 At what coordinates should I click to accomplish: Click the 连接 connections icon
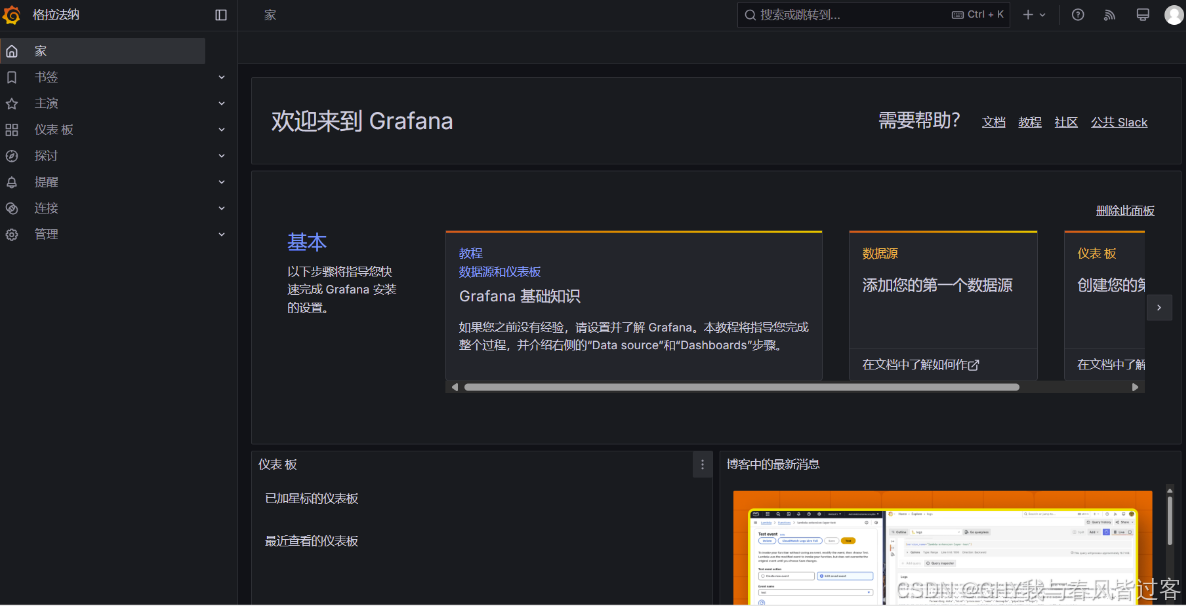click(x=11, y=208)
